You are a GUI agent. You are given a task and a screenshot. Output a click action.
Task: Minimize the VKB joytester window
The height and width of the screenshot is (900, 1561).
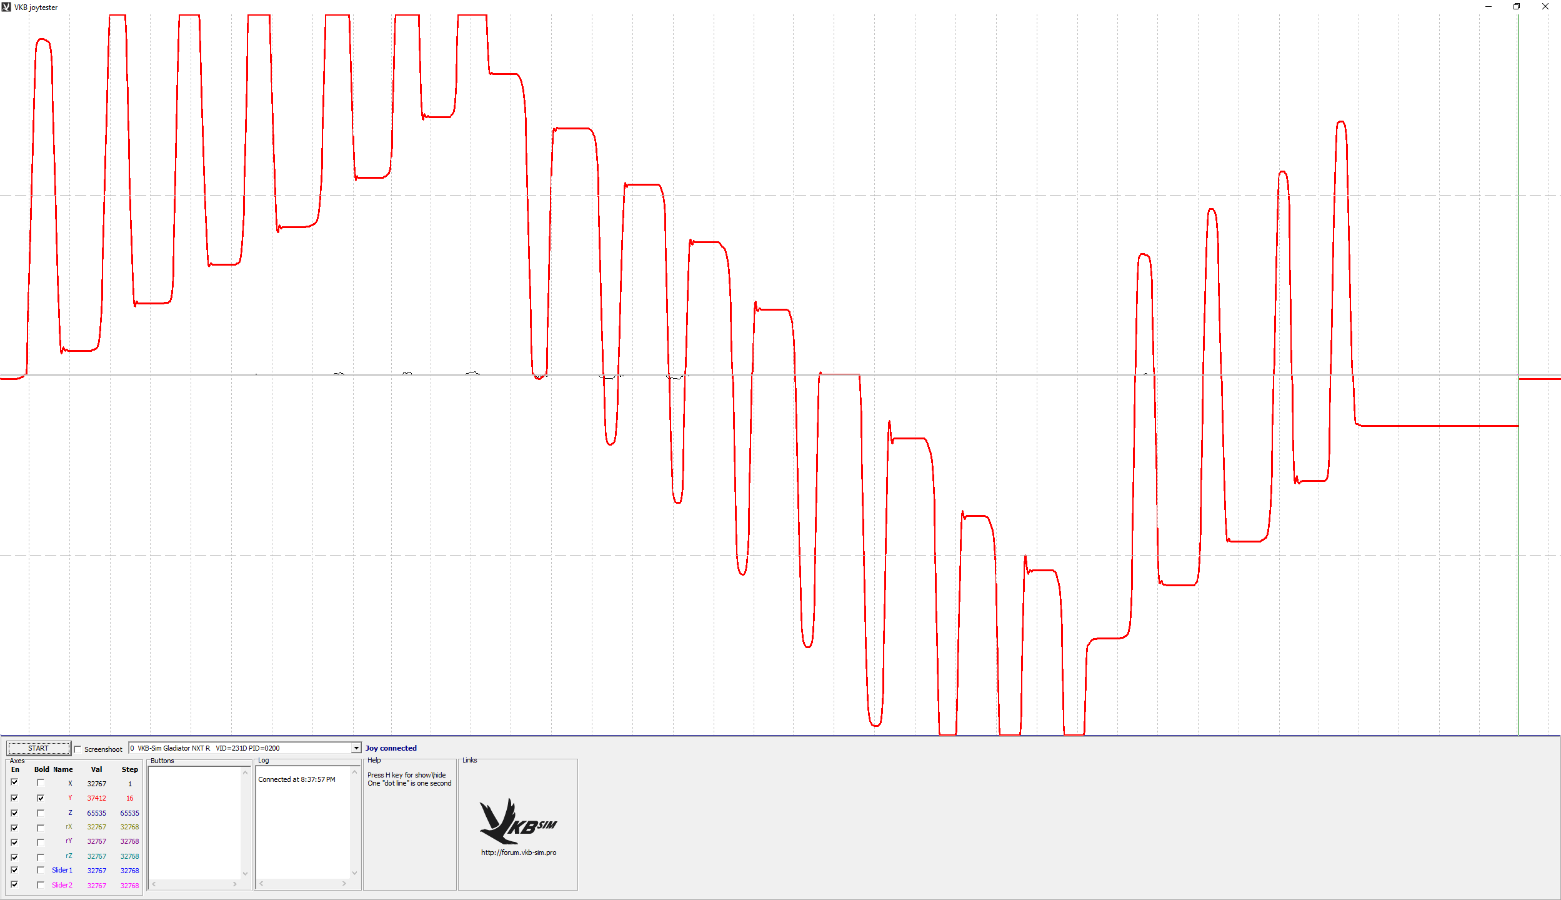[1489, 7]
